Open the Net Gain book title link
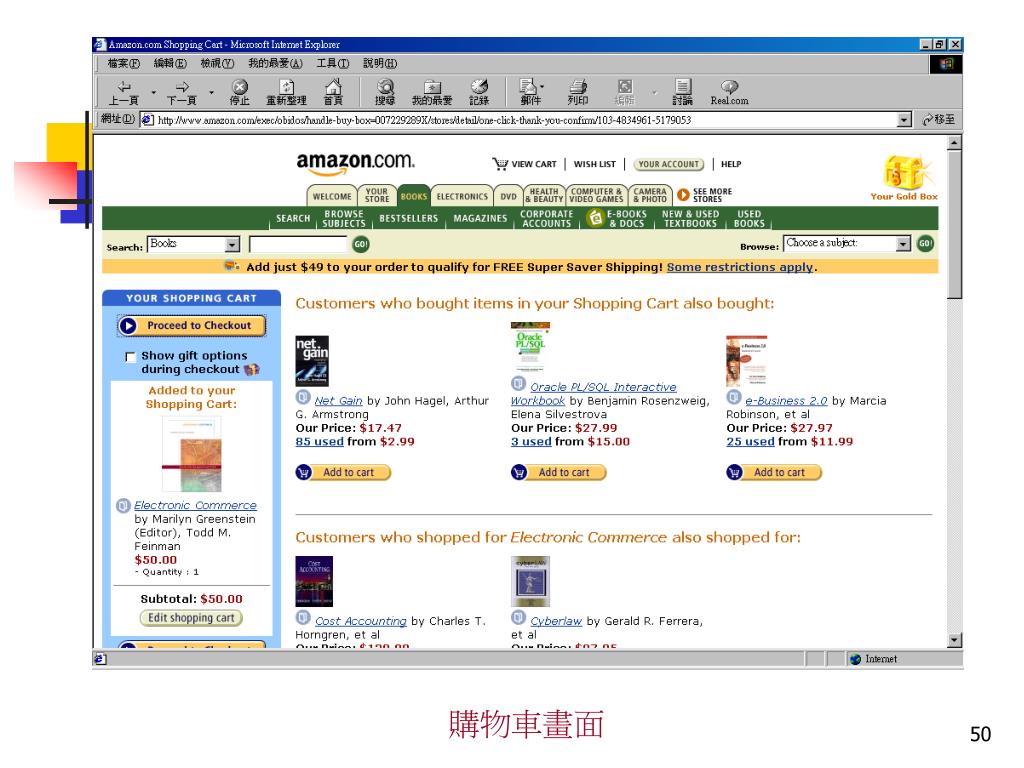Screen dimensions: 1024x768 click(338, 400)
